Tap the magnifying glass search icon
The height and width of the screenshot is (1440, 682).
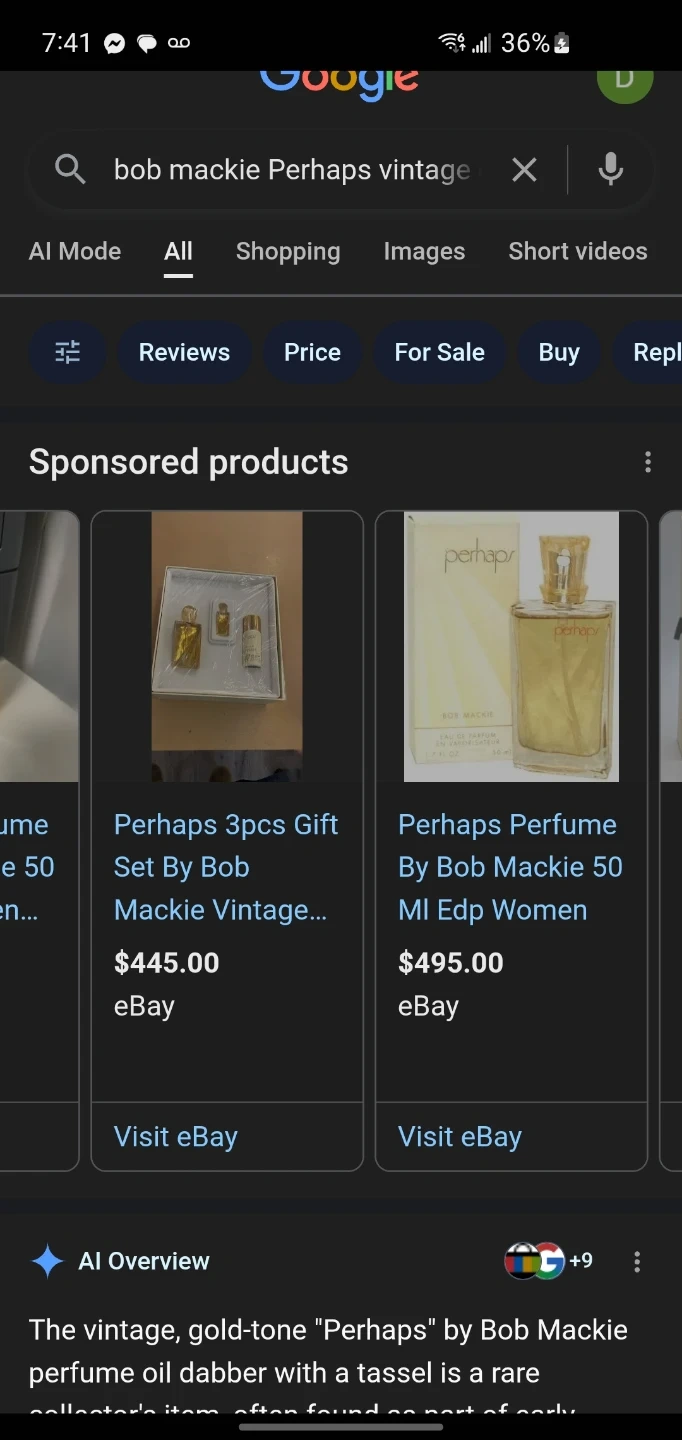point(70,169)
